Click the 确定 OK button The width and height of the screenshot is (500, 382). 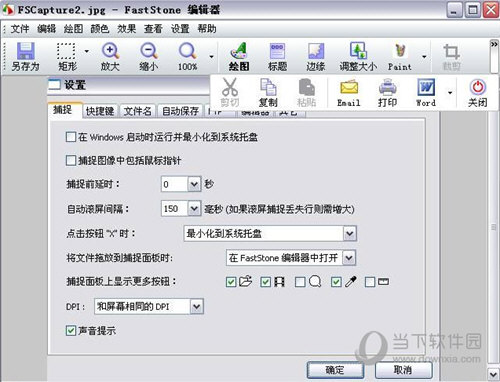click(335, 370)
